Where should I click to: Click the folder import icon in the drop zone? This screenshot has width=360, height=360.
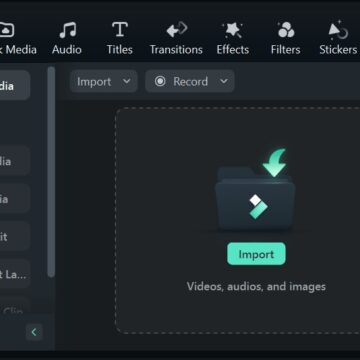tap(255, 190)
